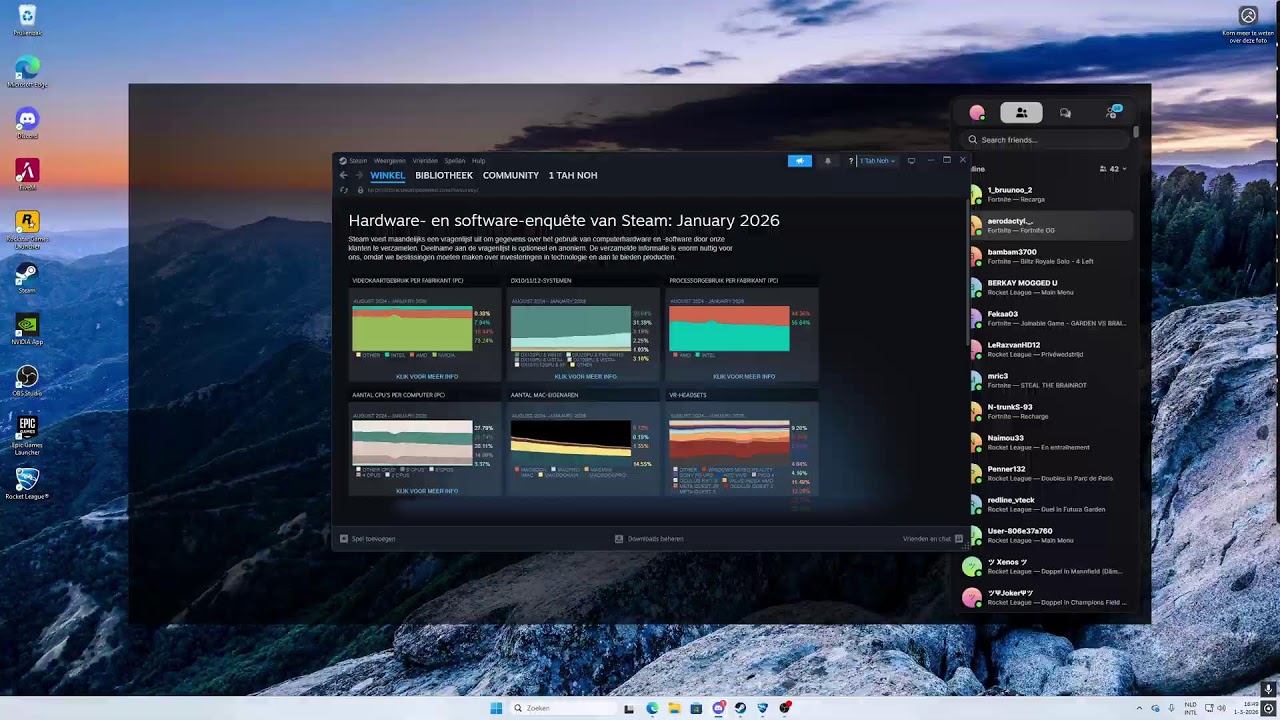
Task: Open the Vrienden menu
Action: point(425,161)
